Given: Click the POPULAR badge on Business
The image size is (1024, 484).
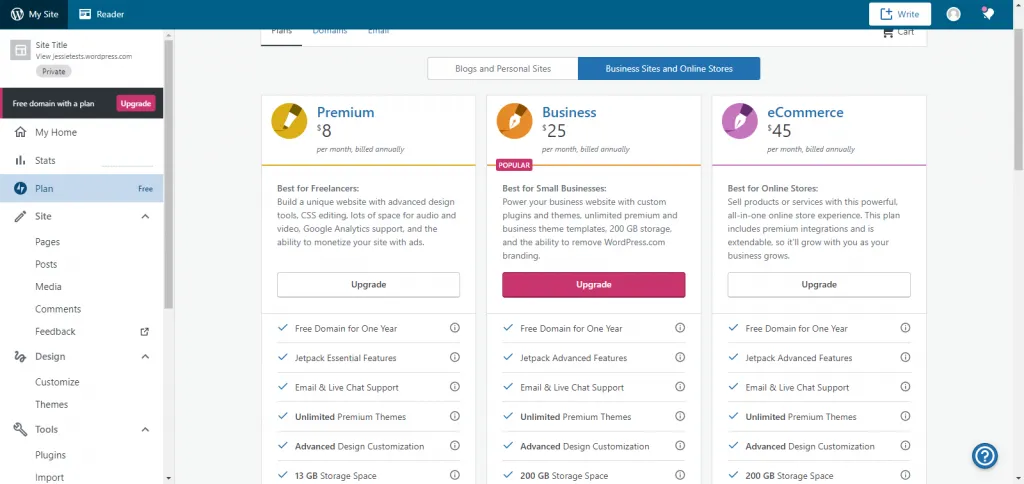Looking at the screenshot, I should tap(515, 165).
